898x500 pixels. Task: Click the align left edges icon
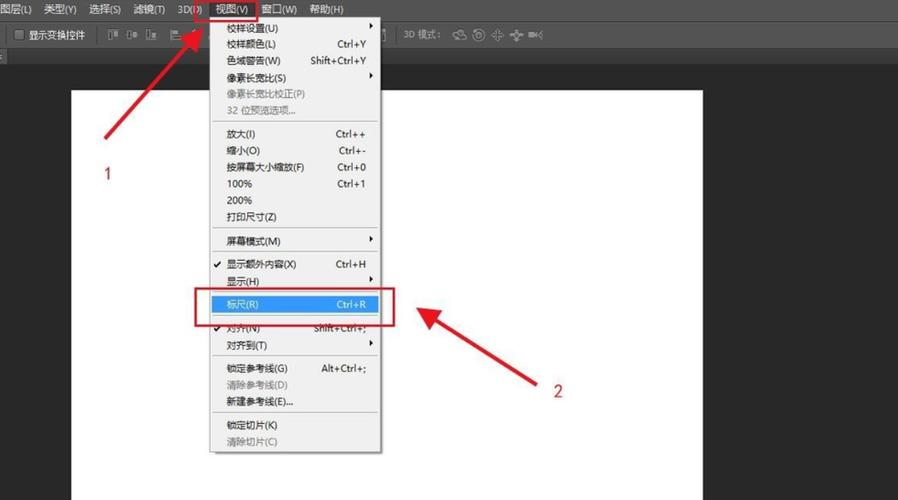[175, 35]
